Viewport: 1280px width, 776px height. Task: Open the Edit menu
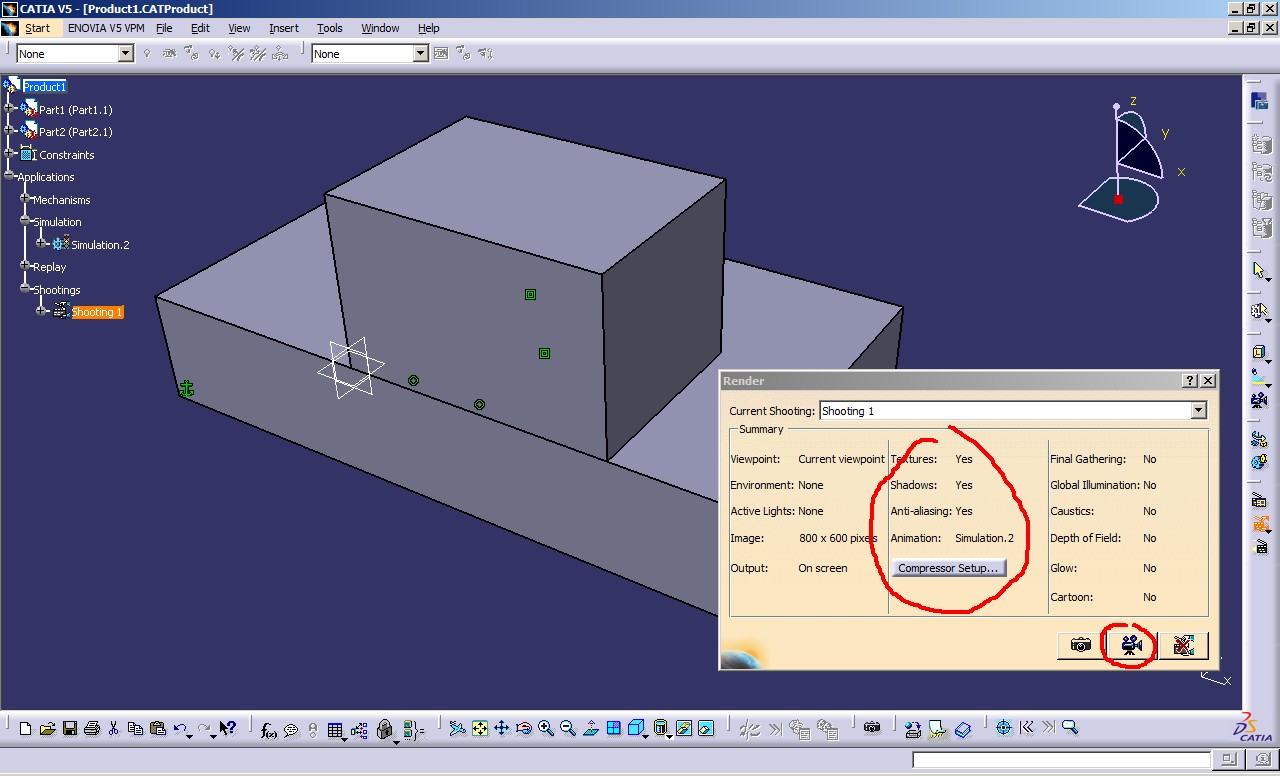[x=200, y=28]
